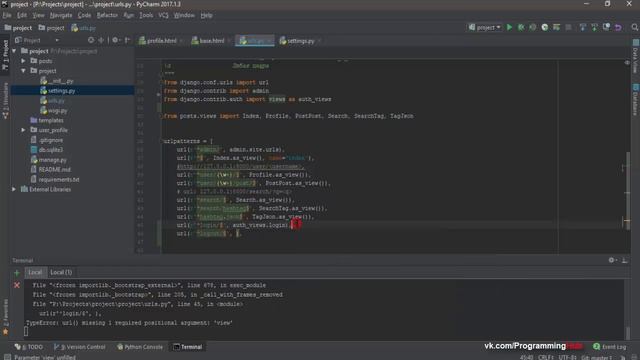
Task: Click the Scroll from Source target icon in Project panel
Action: pos(91,40)
